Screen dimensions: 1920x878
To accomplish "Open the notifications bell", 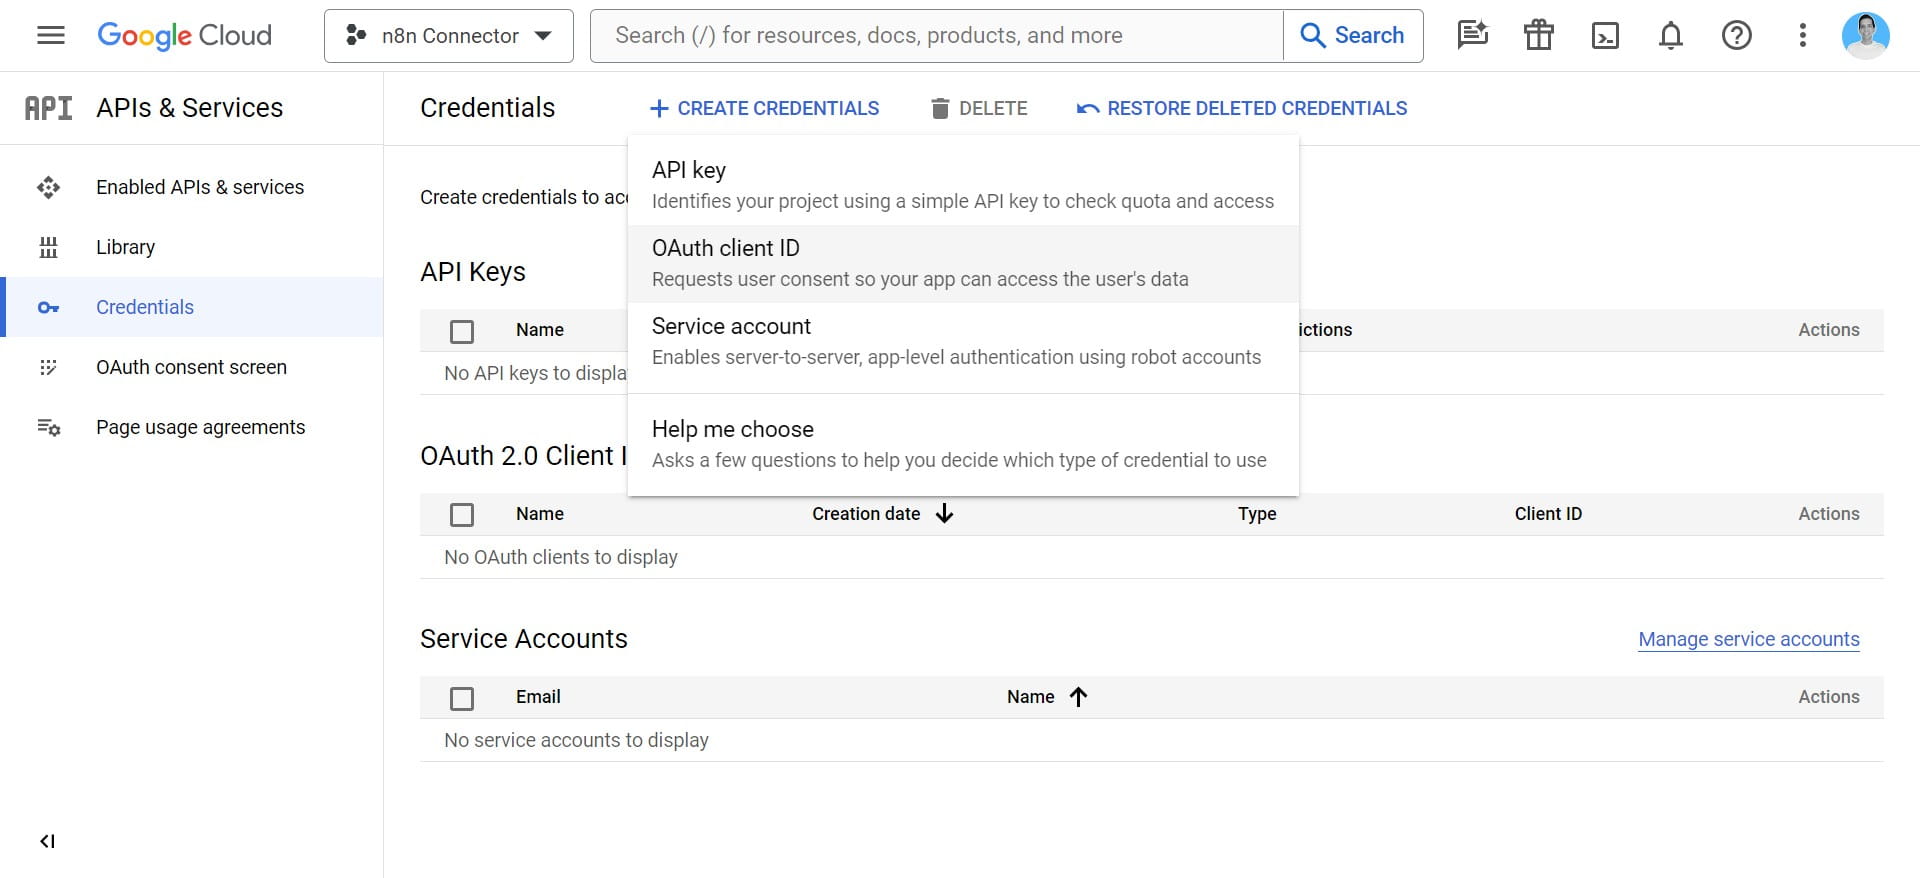I will tap(1671, 36).
